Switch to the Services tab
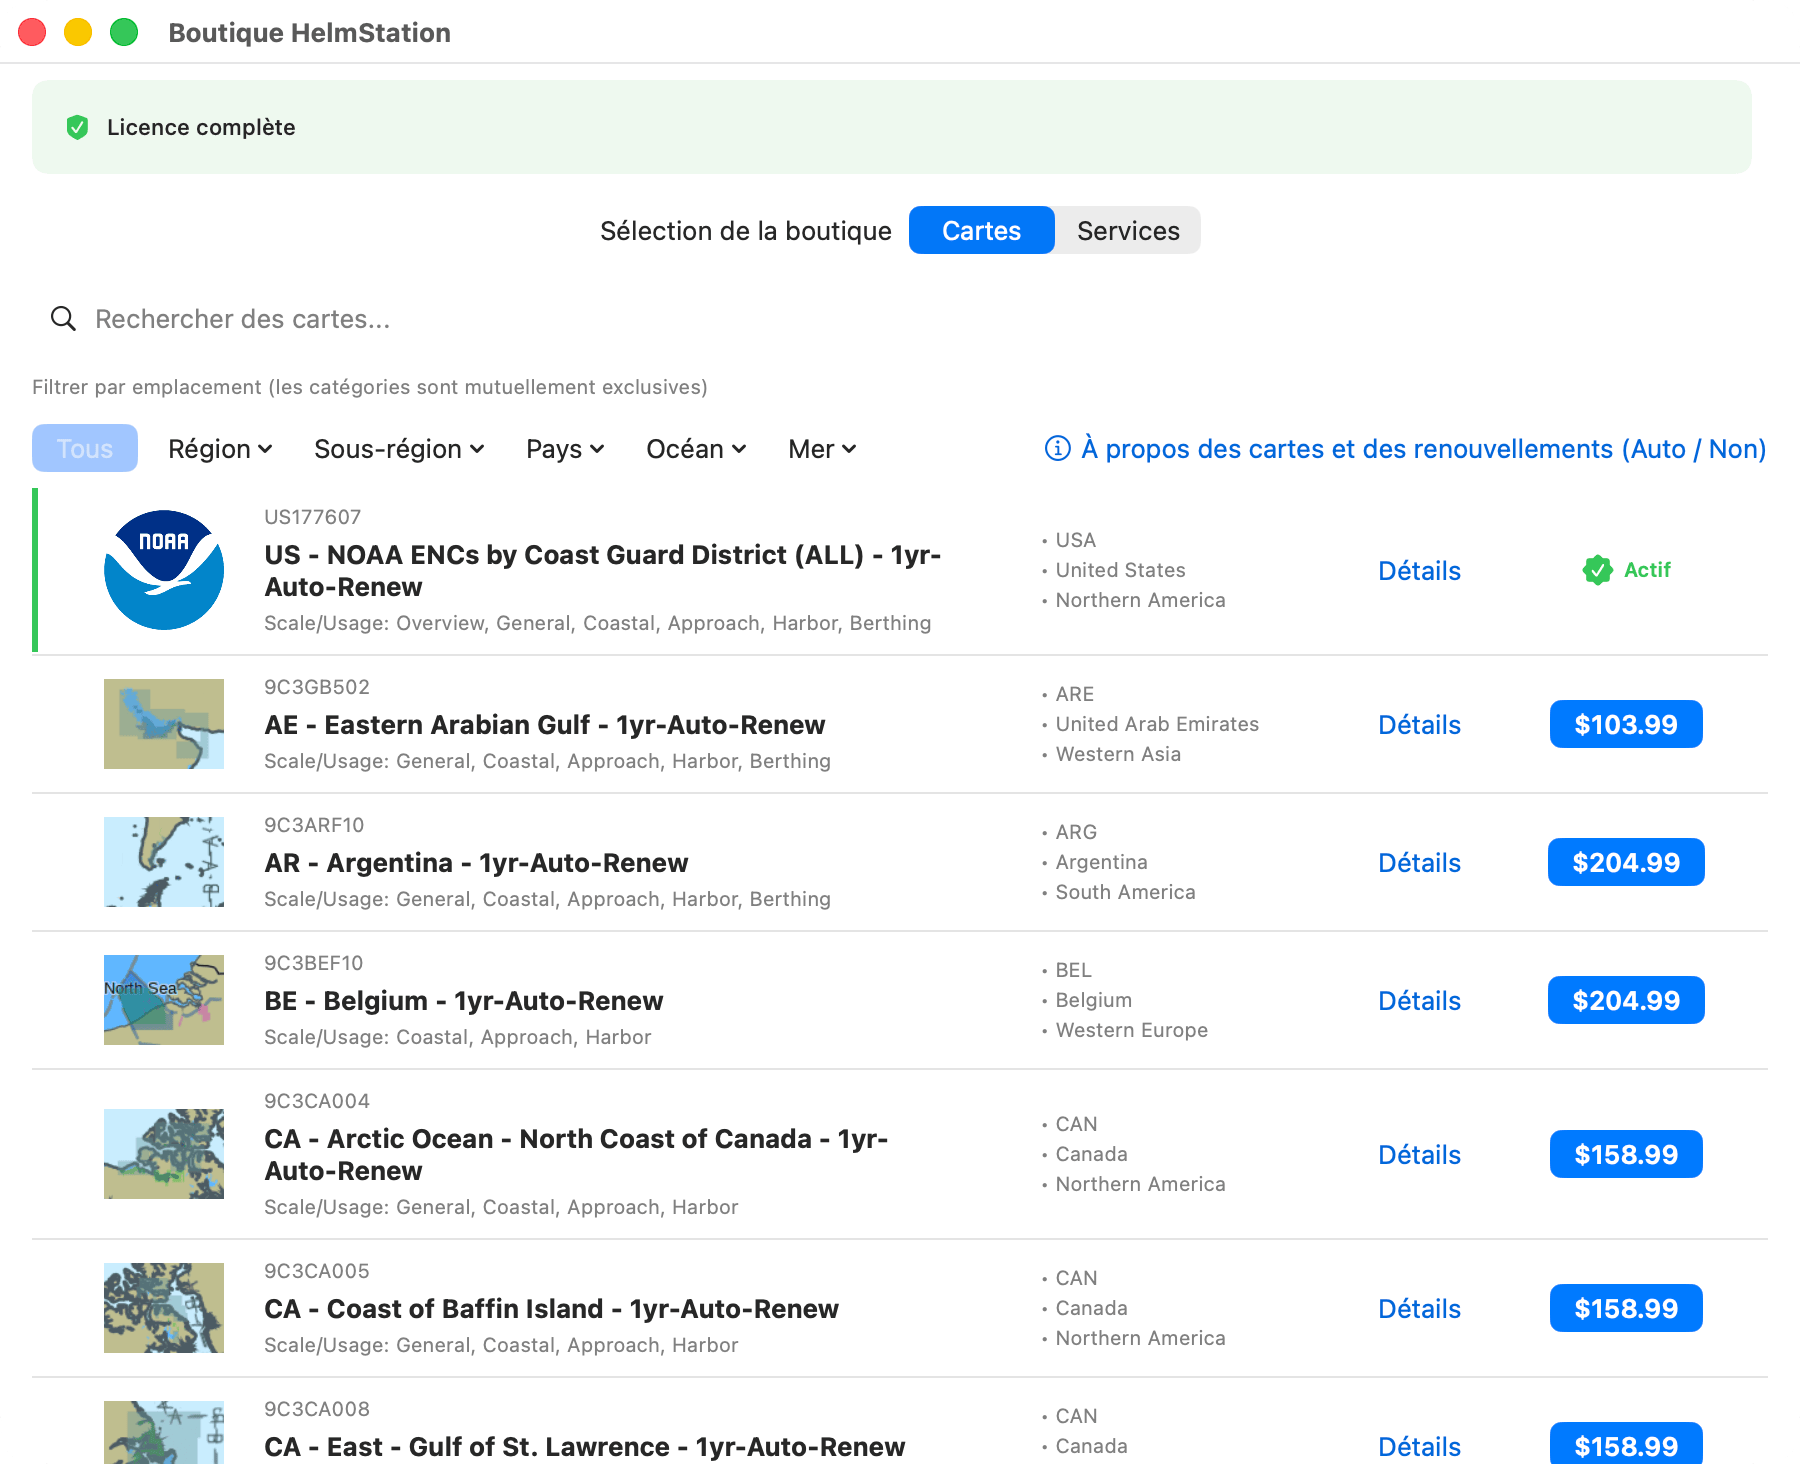Viewport: 1800px width, 1464px height. pos(1128,230)
